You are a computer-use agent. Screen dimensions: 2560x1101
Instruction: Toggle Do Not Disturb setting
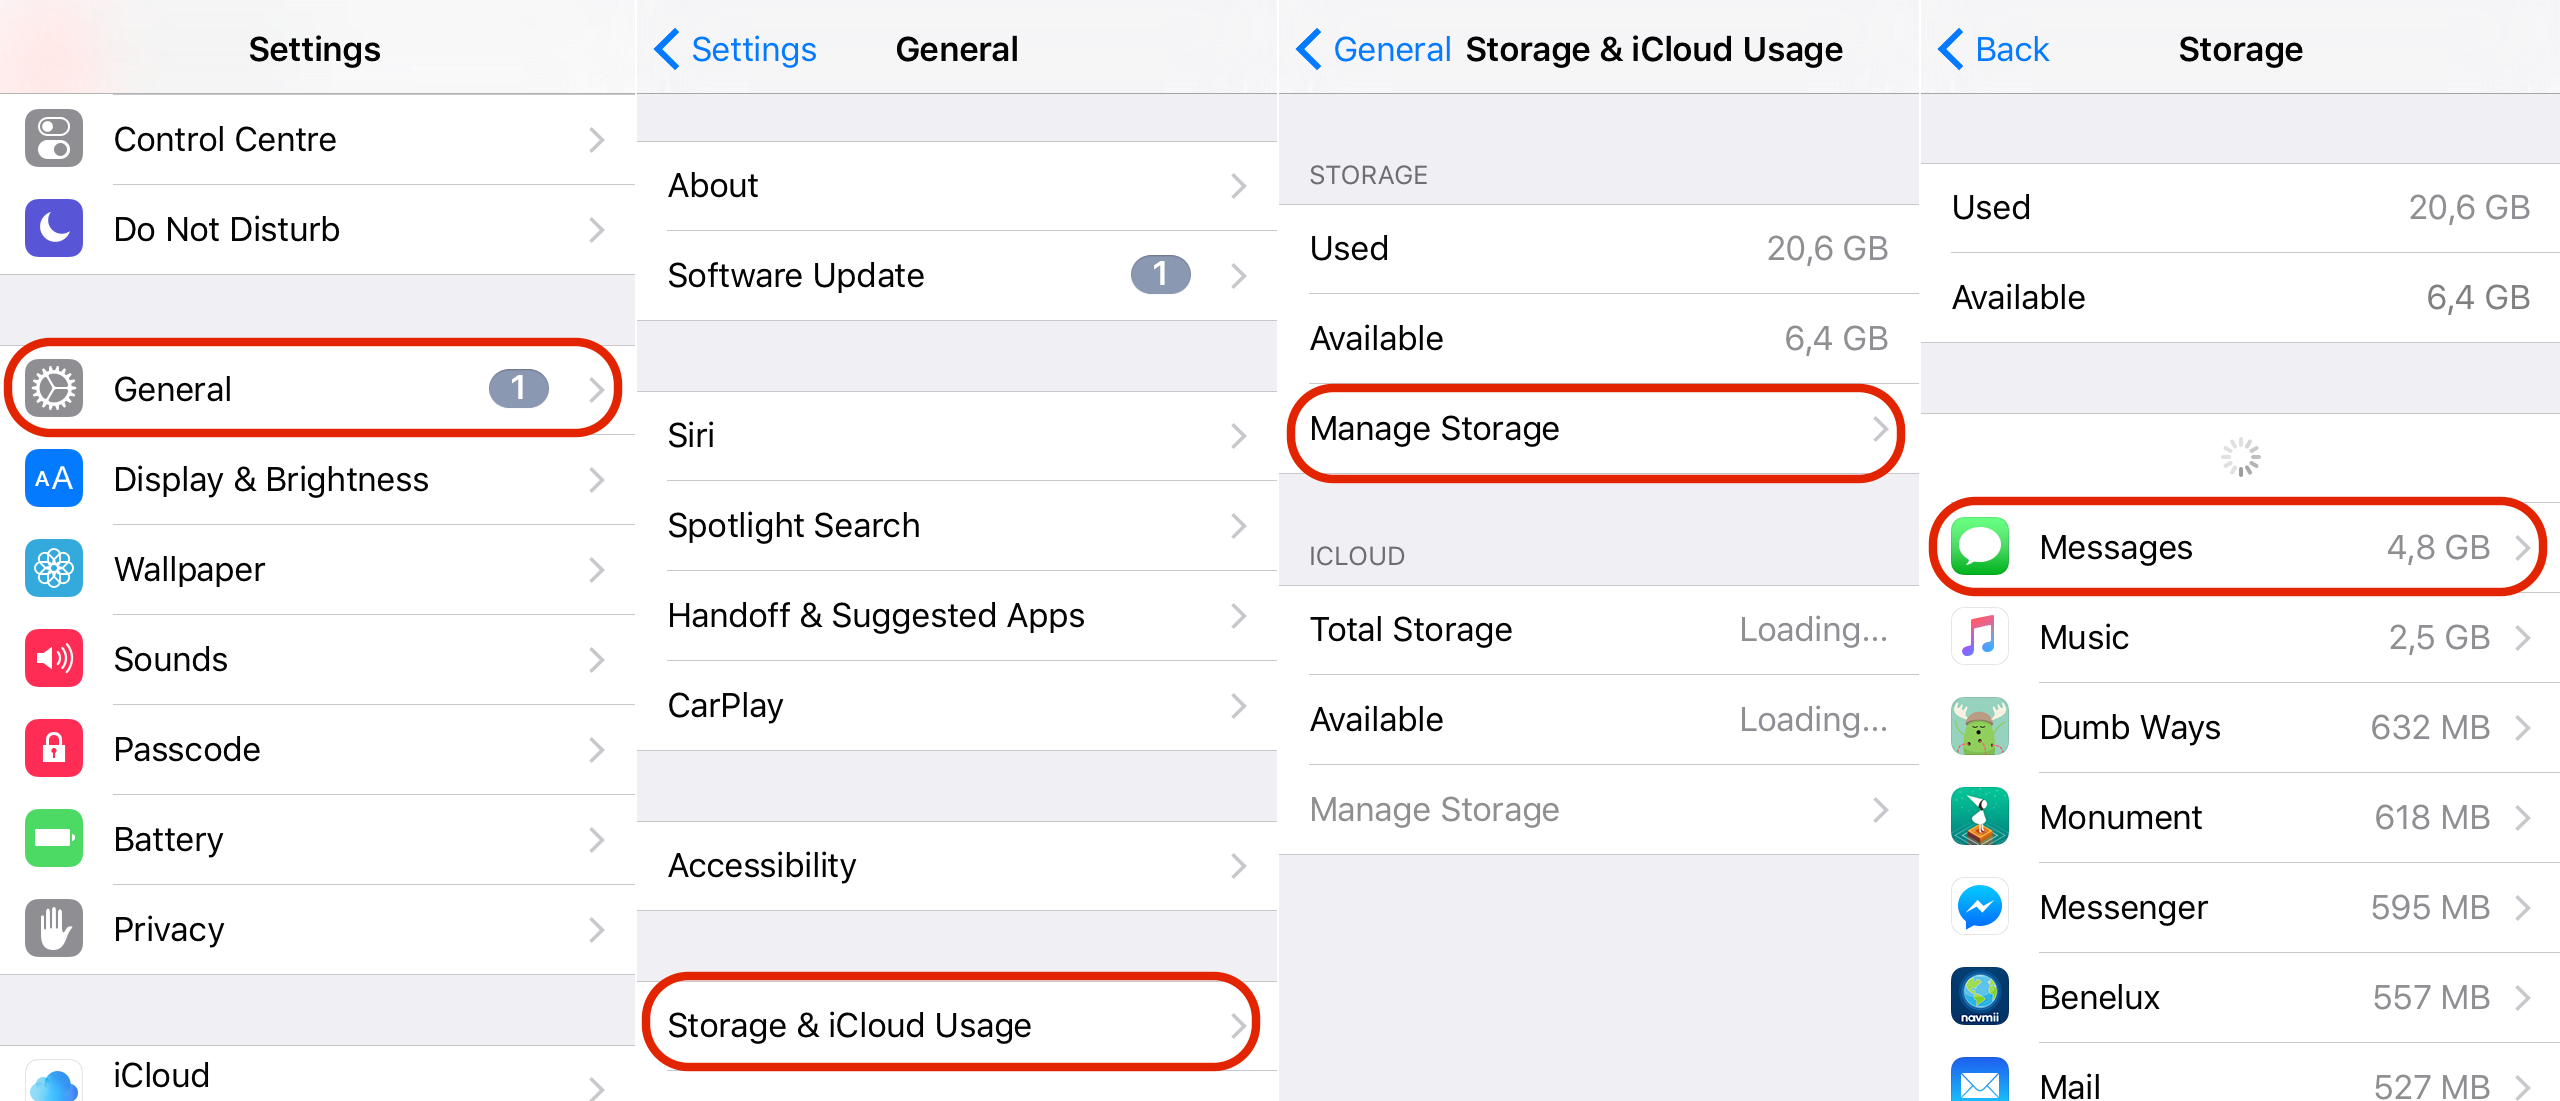[x=320, y=229]
